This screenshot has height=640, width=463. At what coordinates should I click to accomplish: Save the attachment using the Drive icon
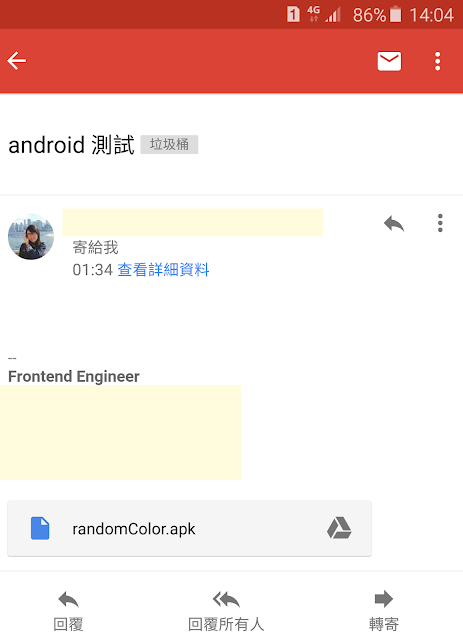click(x=339, y=528)
